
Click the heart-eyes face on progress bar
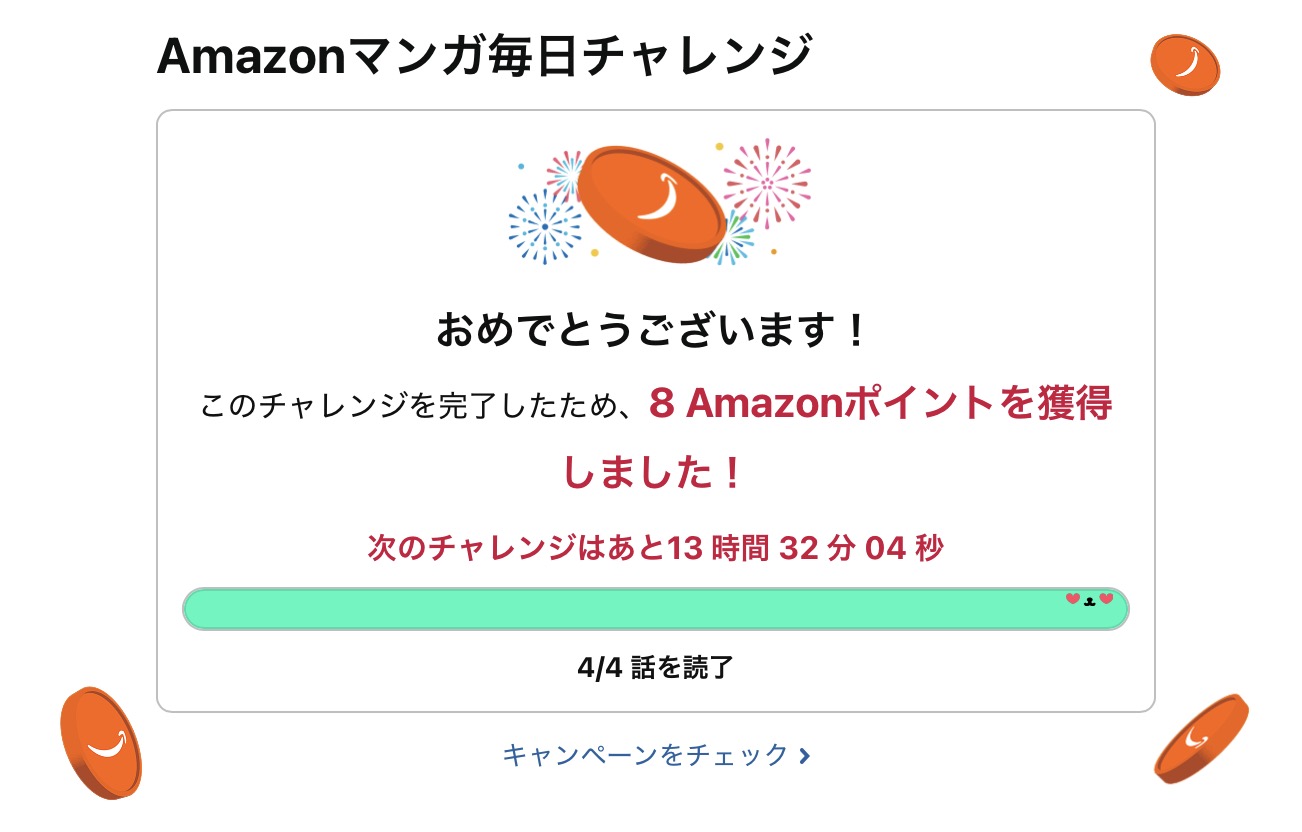click(x=1089, y=600)
